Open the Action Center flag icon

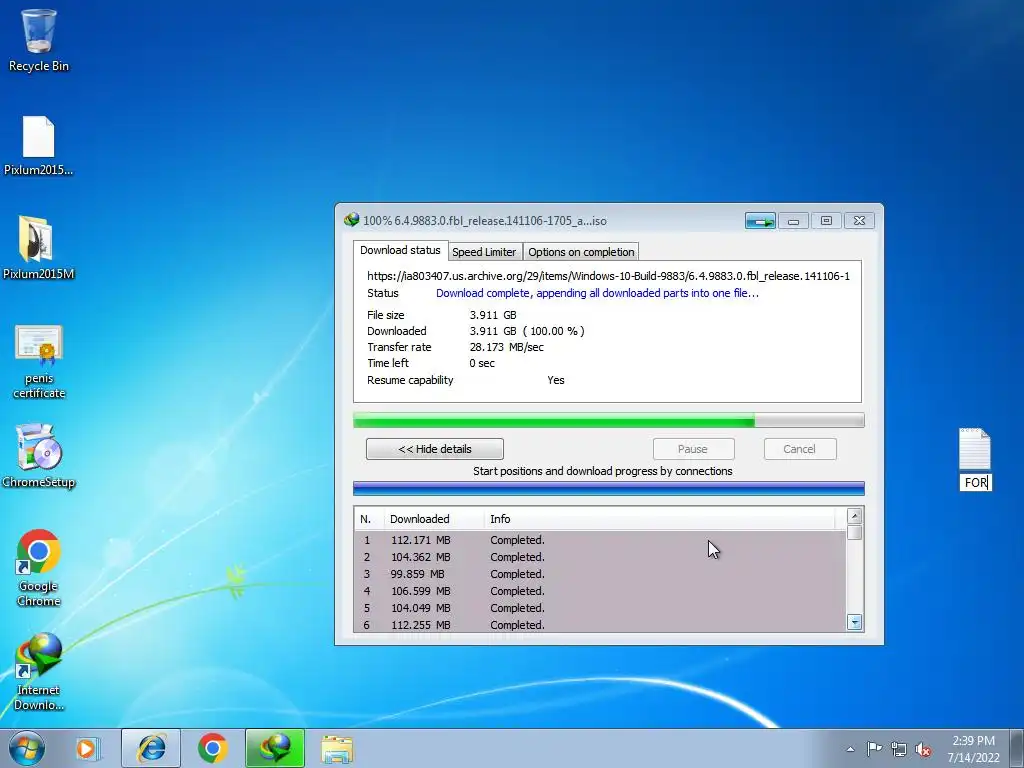point(874,749)
